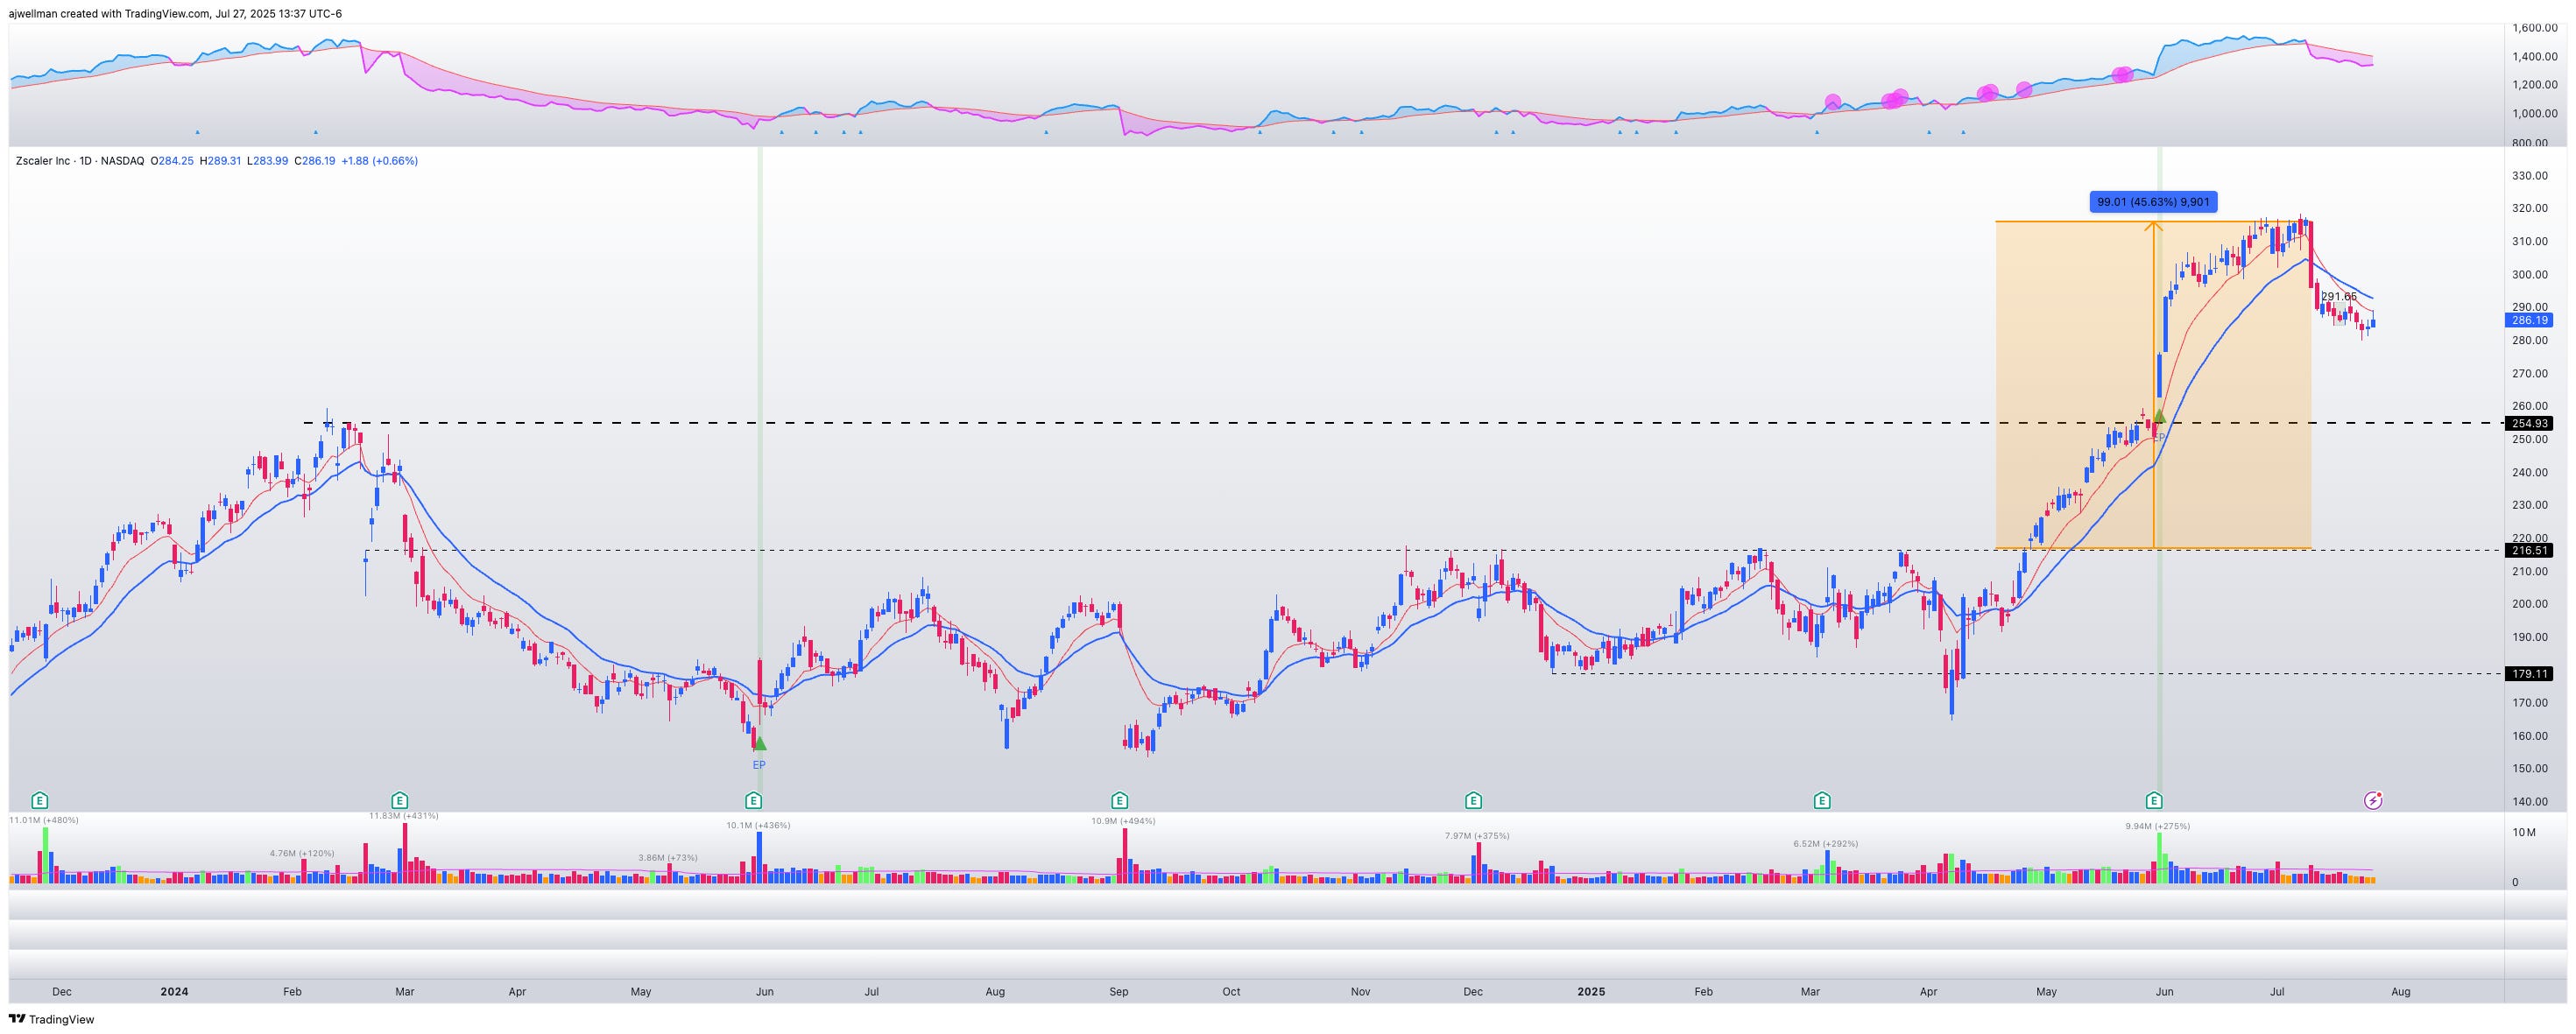Select the 179.11 support line price label
Screen dimensions: 2576x1034
pyautogui.click(x=2529, y=674)
